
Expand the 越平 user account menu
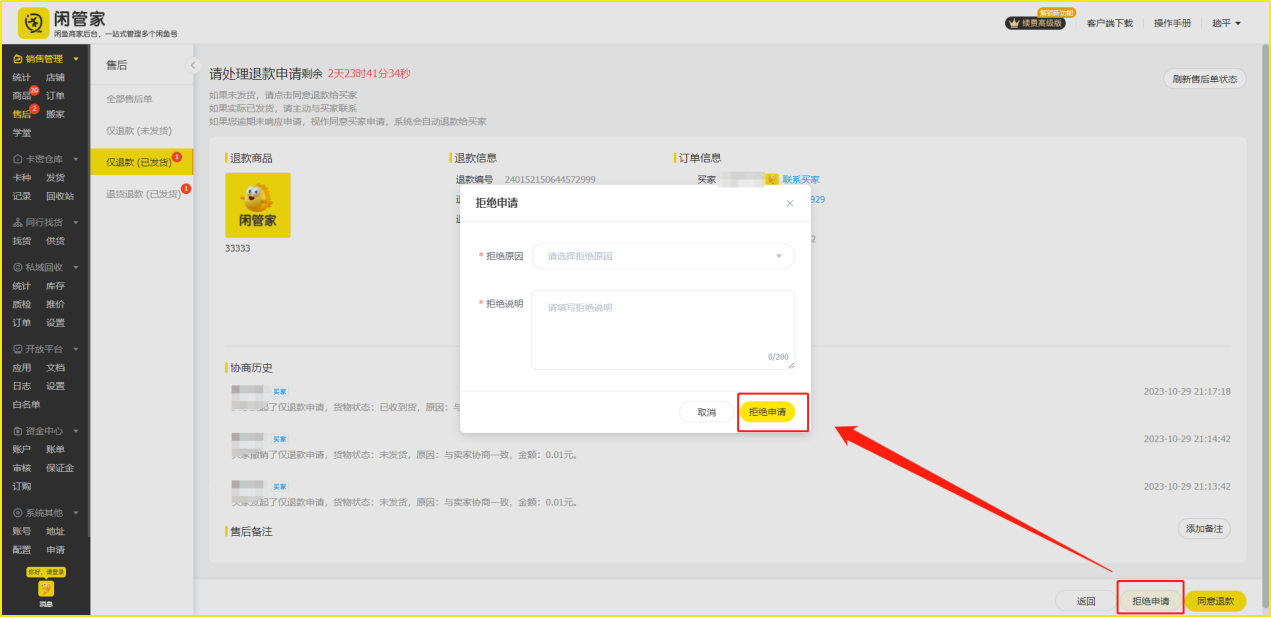[x=1226, y=23]
